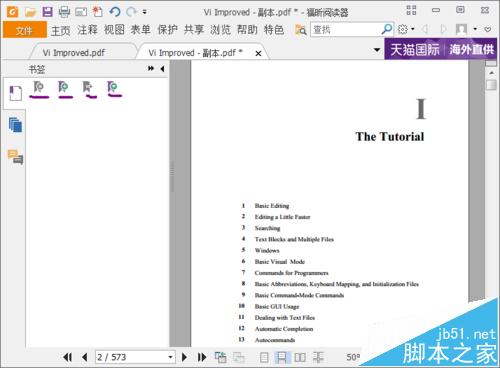Viewport: 500px width, 368px height.
Task: Open the orange 文件 menu
Action: click(24, 30)
